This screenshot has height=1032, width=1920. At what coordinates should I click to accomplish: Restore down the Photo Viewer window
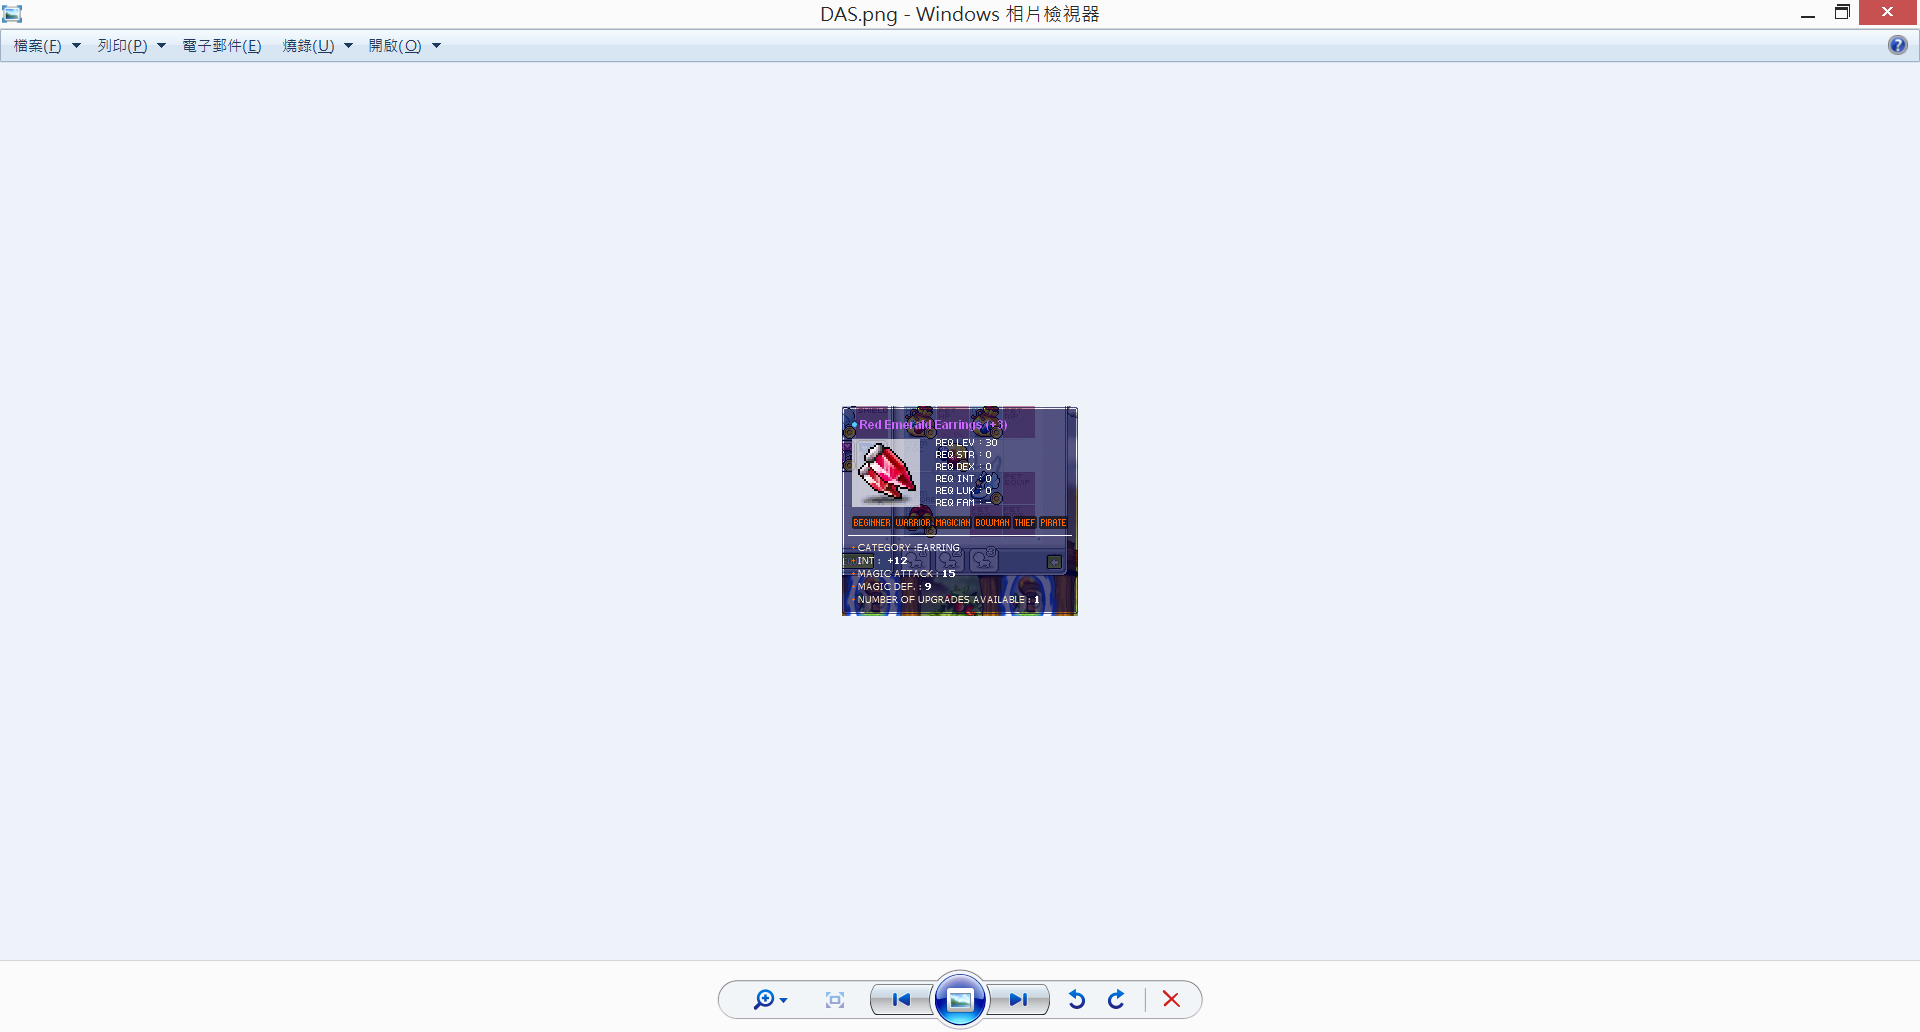pos(1842,13)
